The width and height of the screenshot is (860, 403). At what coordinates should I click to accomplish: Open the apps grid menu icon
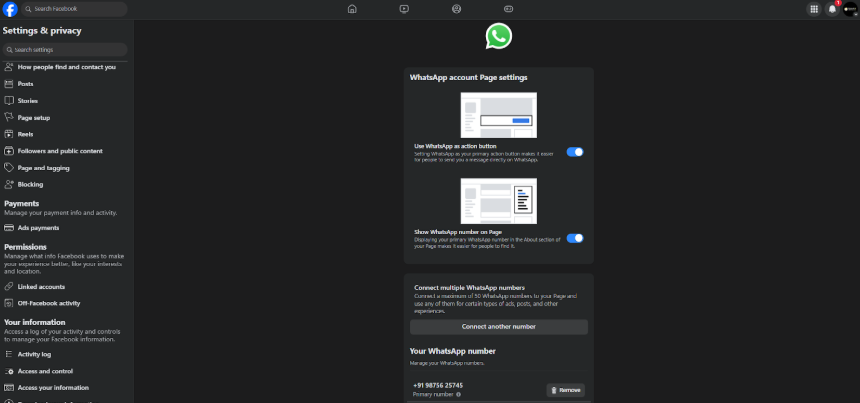pos(813,9)
